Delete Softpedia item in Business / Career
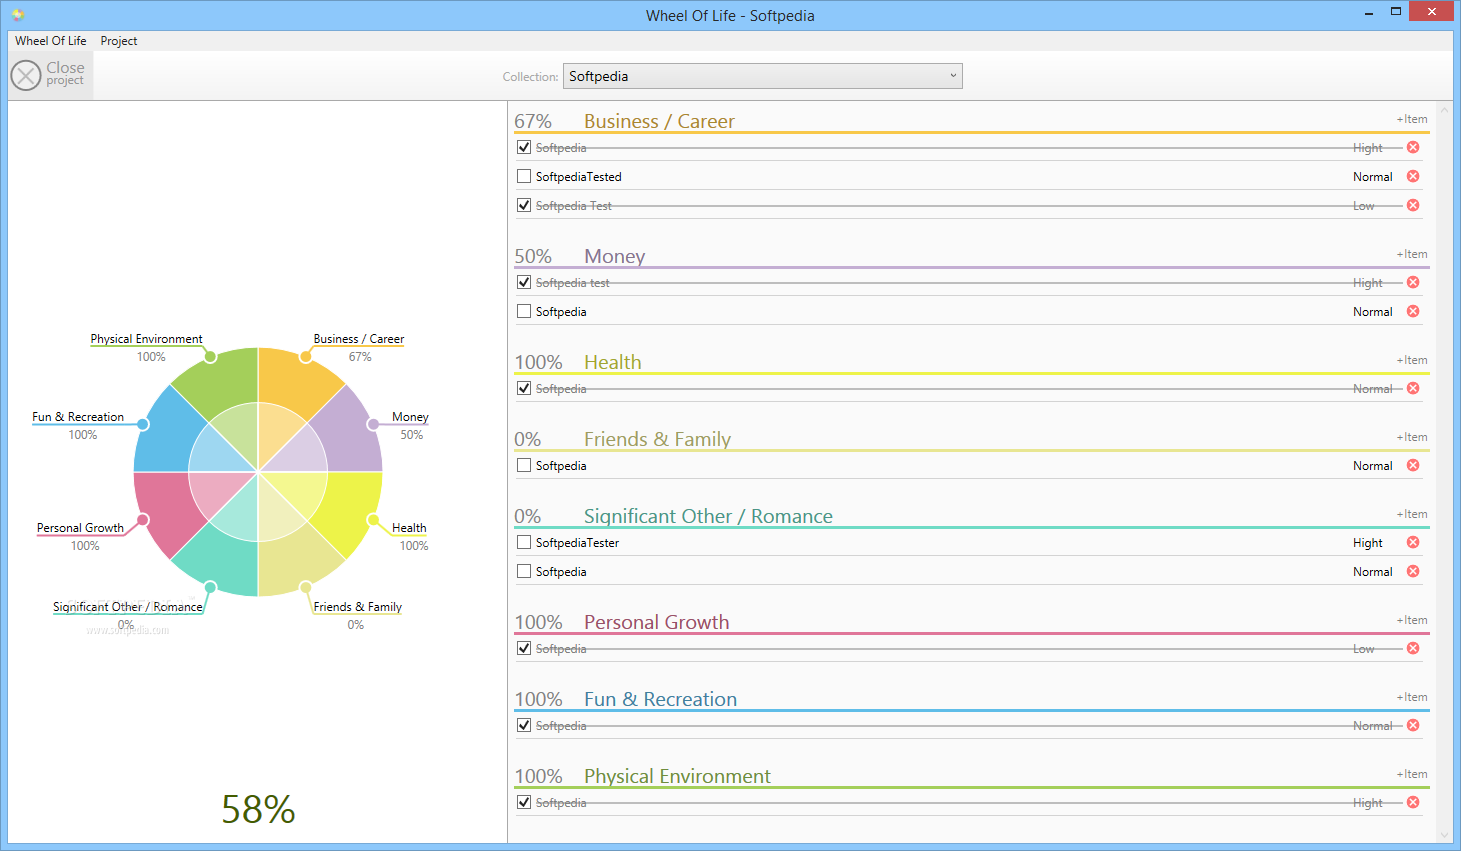This screenshot has height=851, width=1461. [x=1413, y=147]
